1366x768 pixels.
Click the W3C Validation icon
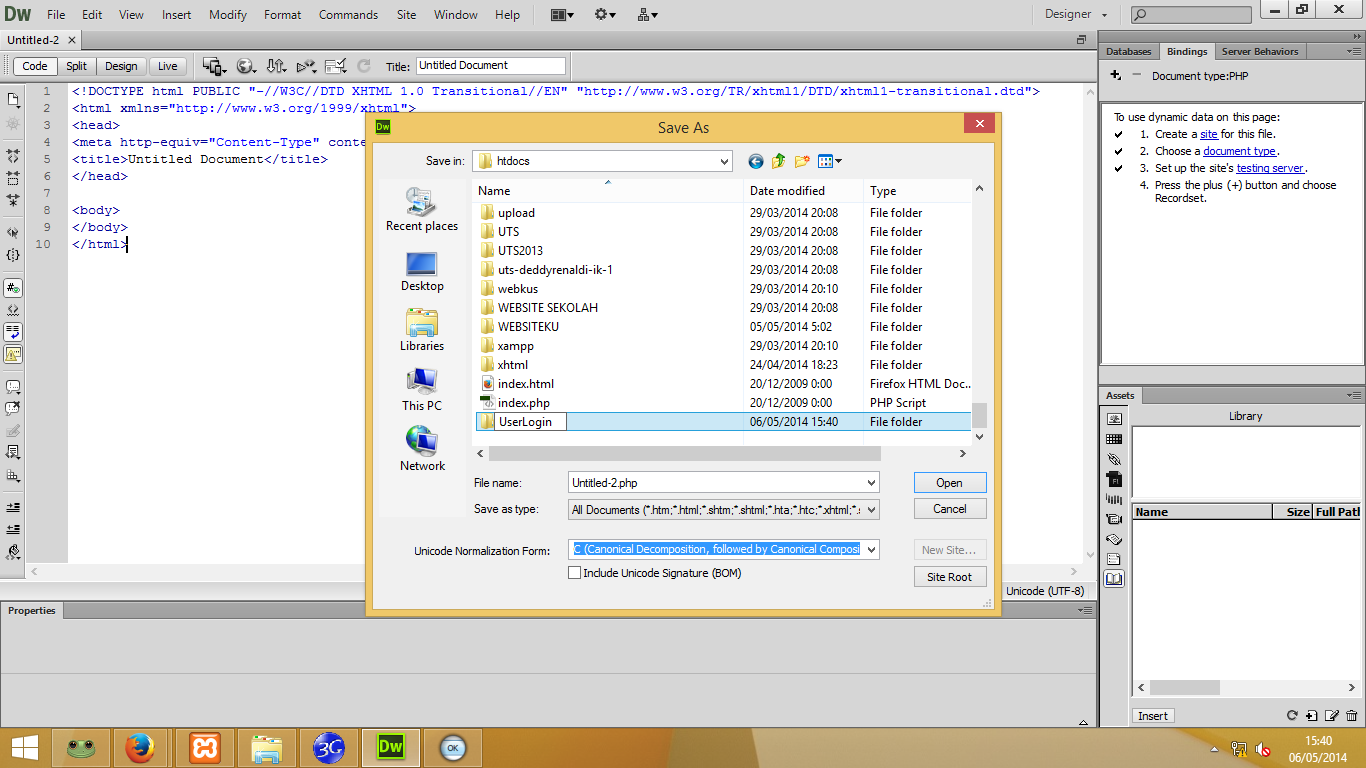point(307,65)
